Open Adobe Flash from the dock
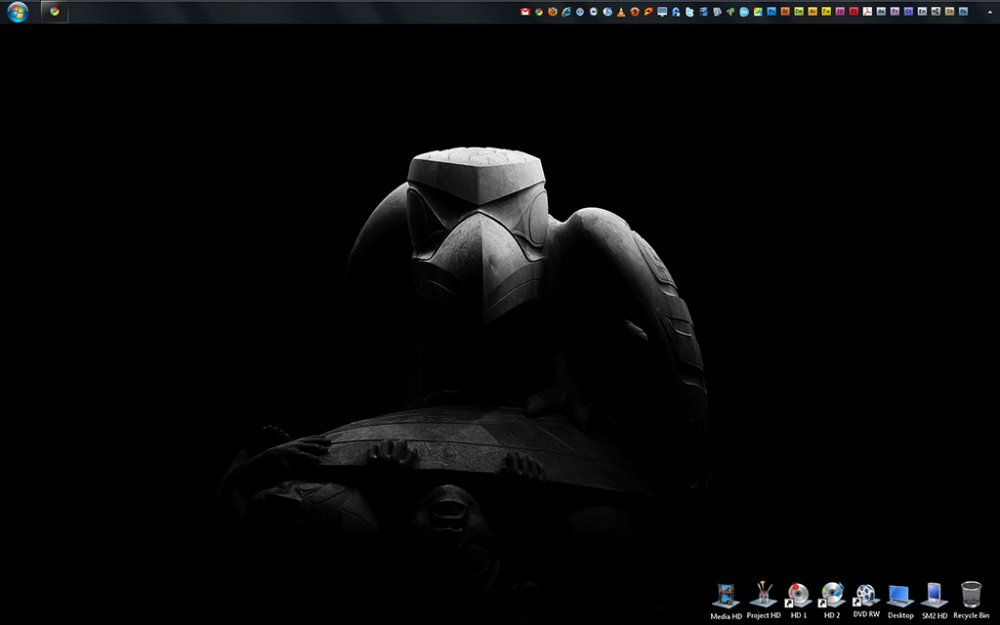This screenshot has height=625, width=1000. pos(855,12)
